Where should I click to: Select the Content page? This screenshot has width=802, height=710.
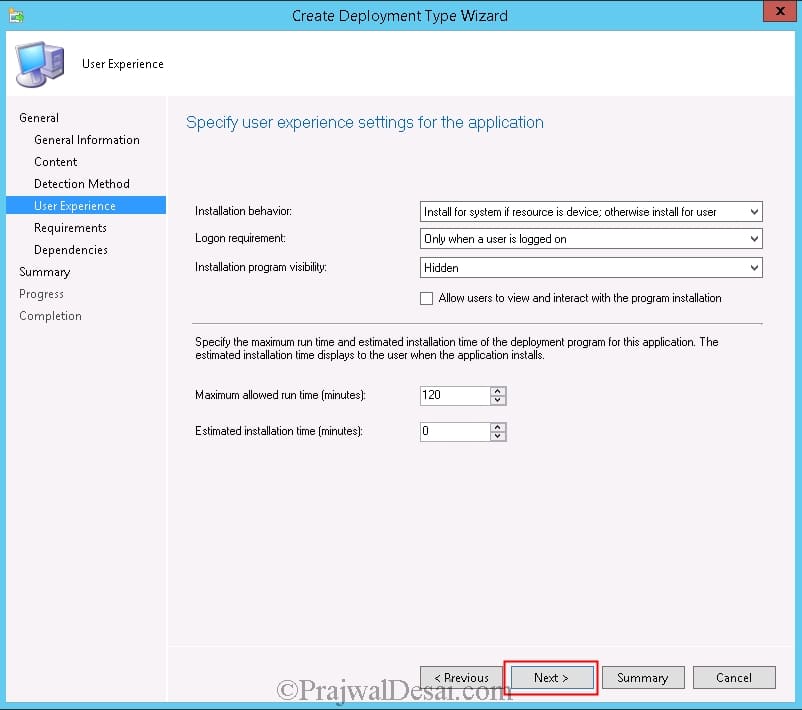(x=55, y=161)
